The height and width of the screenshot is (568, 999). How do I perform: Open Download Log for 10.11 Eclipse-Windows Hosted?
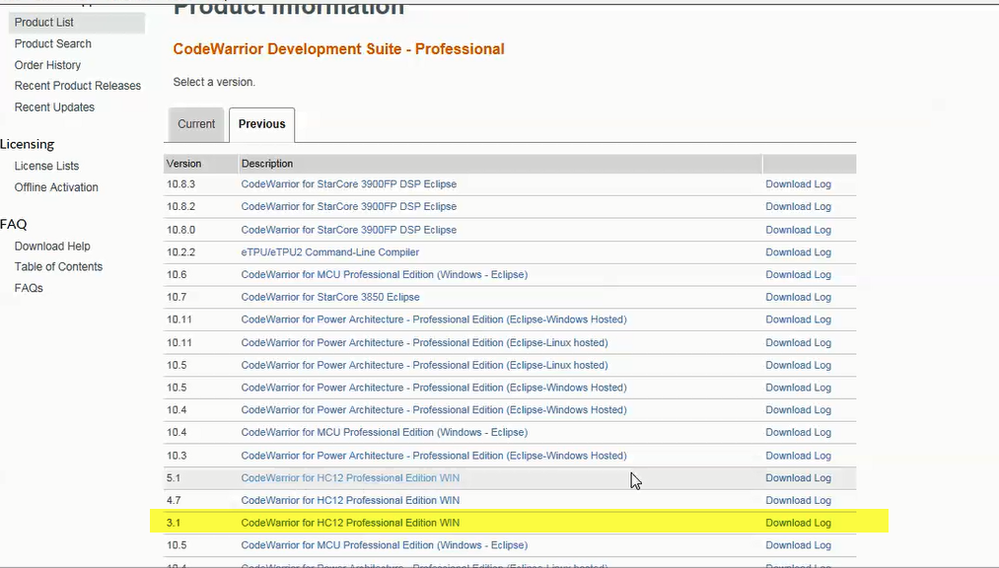tap(798, 320)
